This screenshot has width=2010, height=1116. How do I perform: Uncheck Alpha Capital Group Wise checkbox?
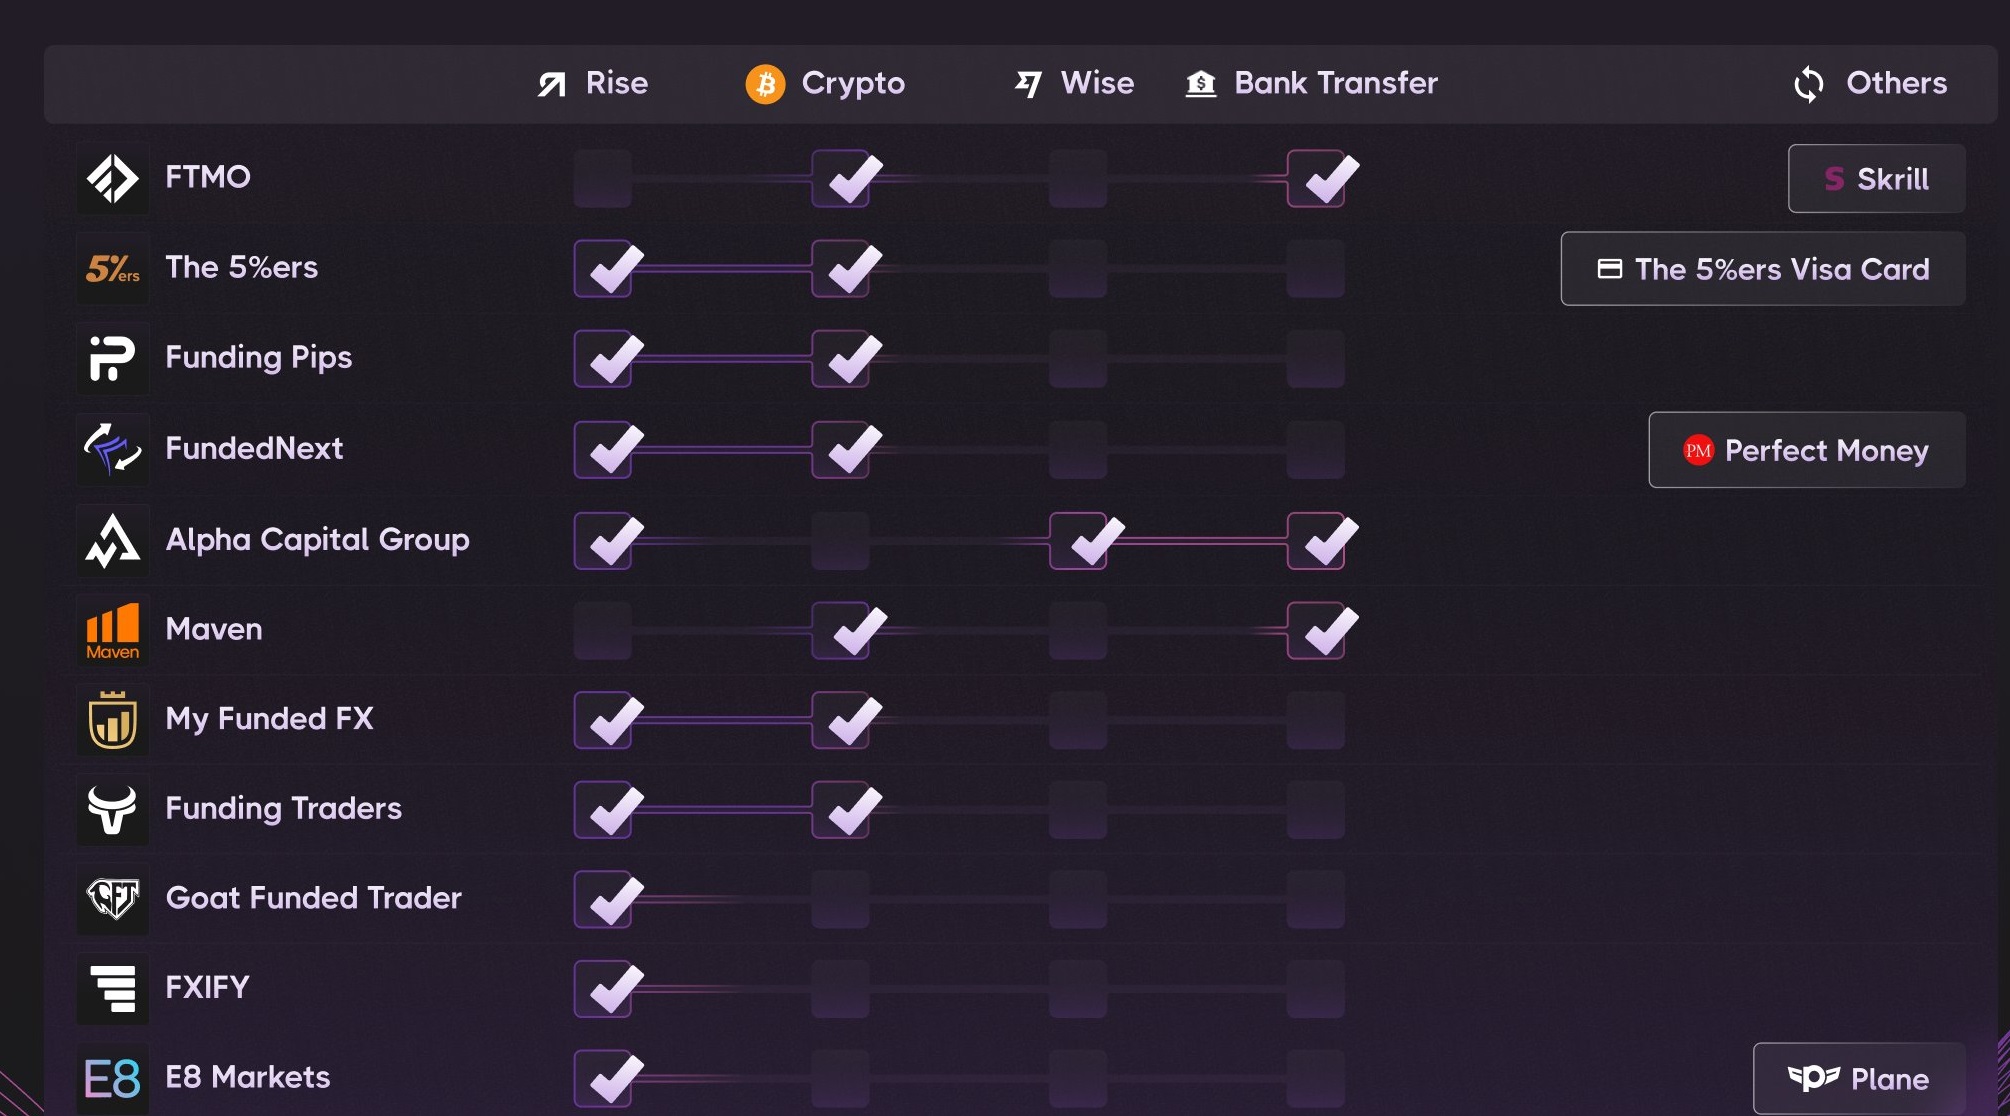1079,541
